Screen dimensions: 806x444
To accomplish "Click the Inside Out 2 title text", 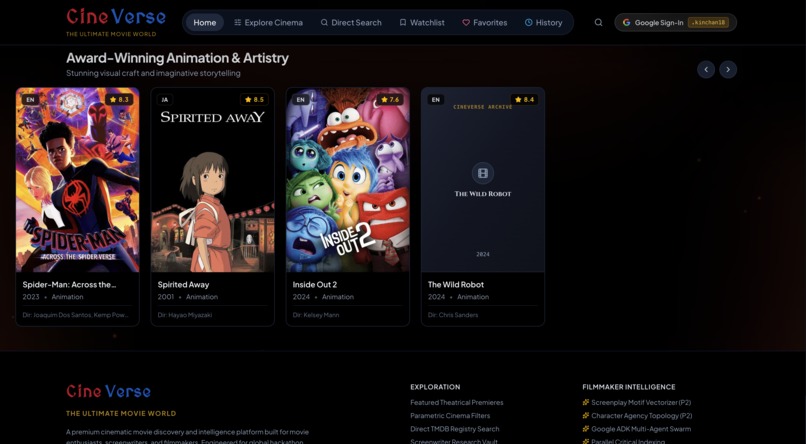I will coord(315,284).
